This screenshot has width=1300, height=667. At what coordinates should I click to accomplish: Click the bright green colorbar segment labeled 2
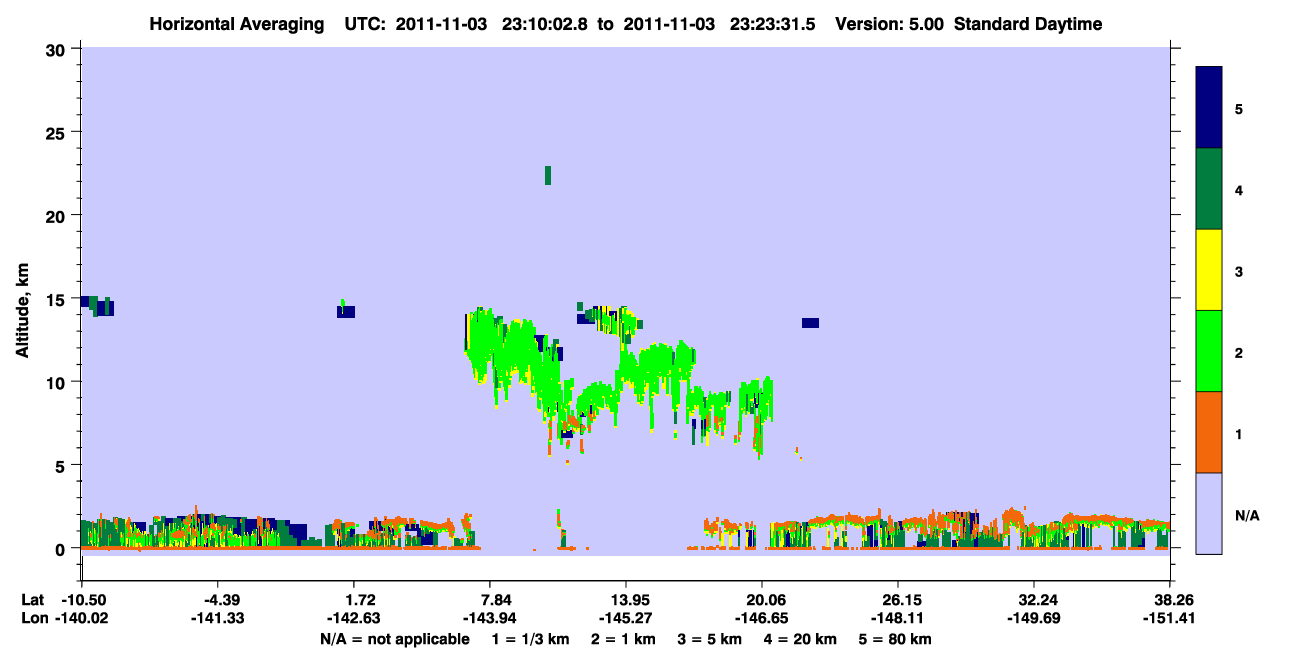click(1209, 351)
